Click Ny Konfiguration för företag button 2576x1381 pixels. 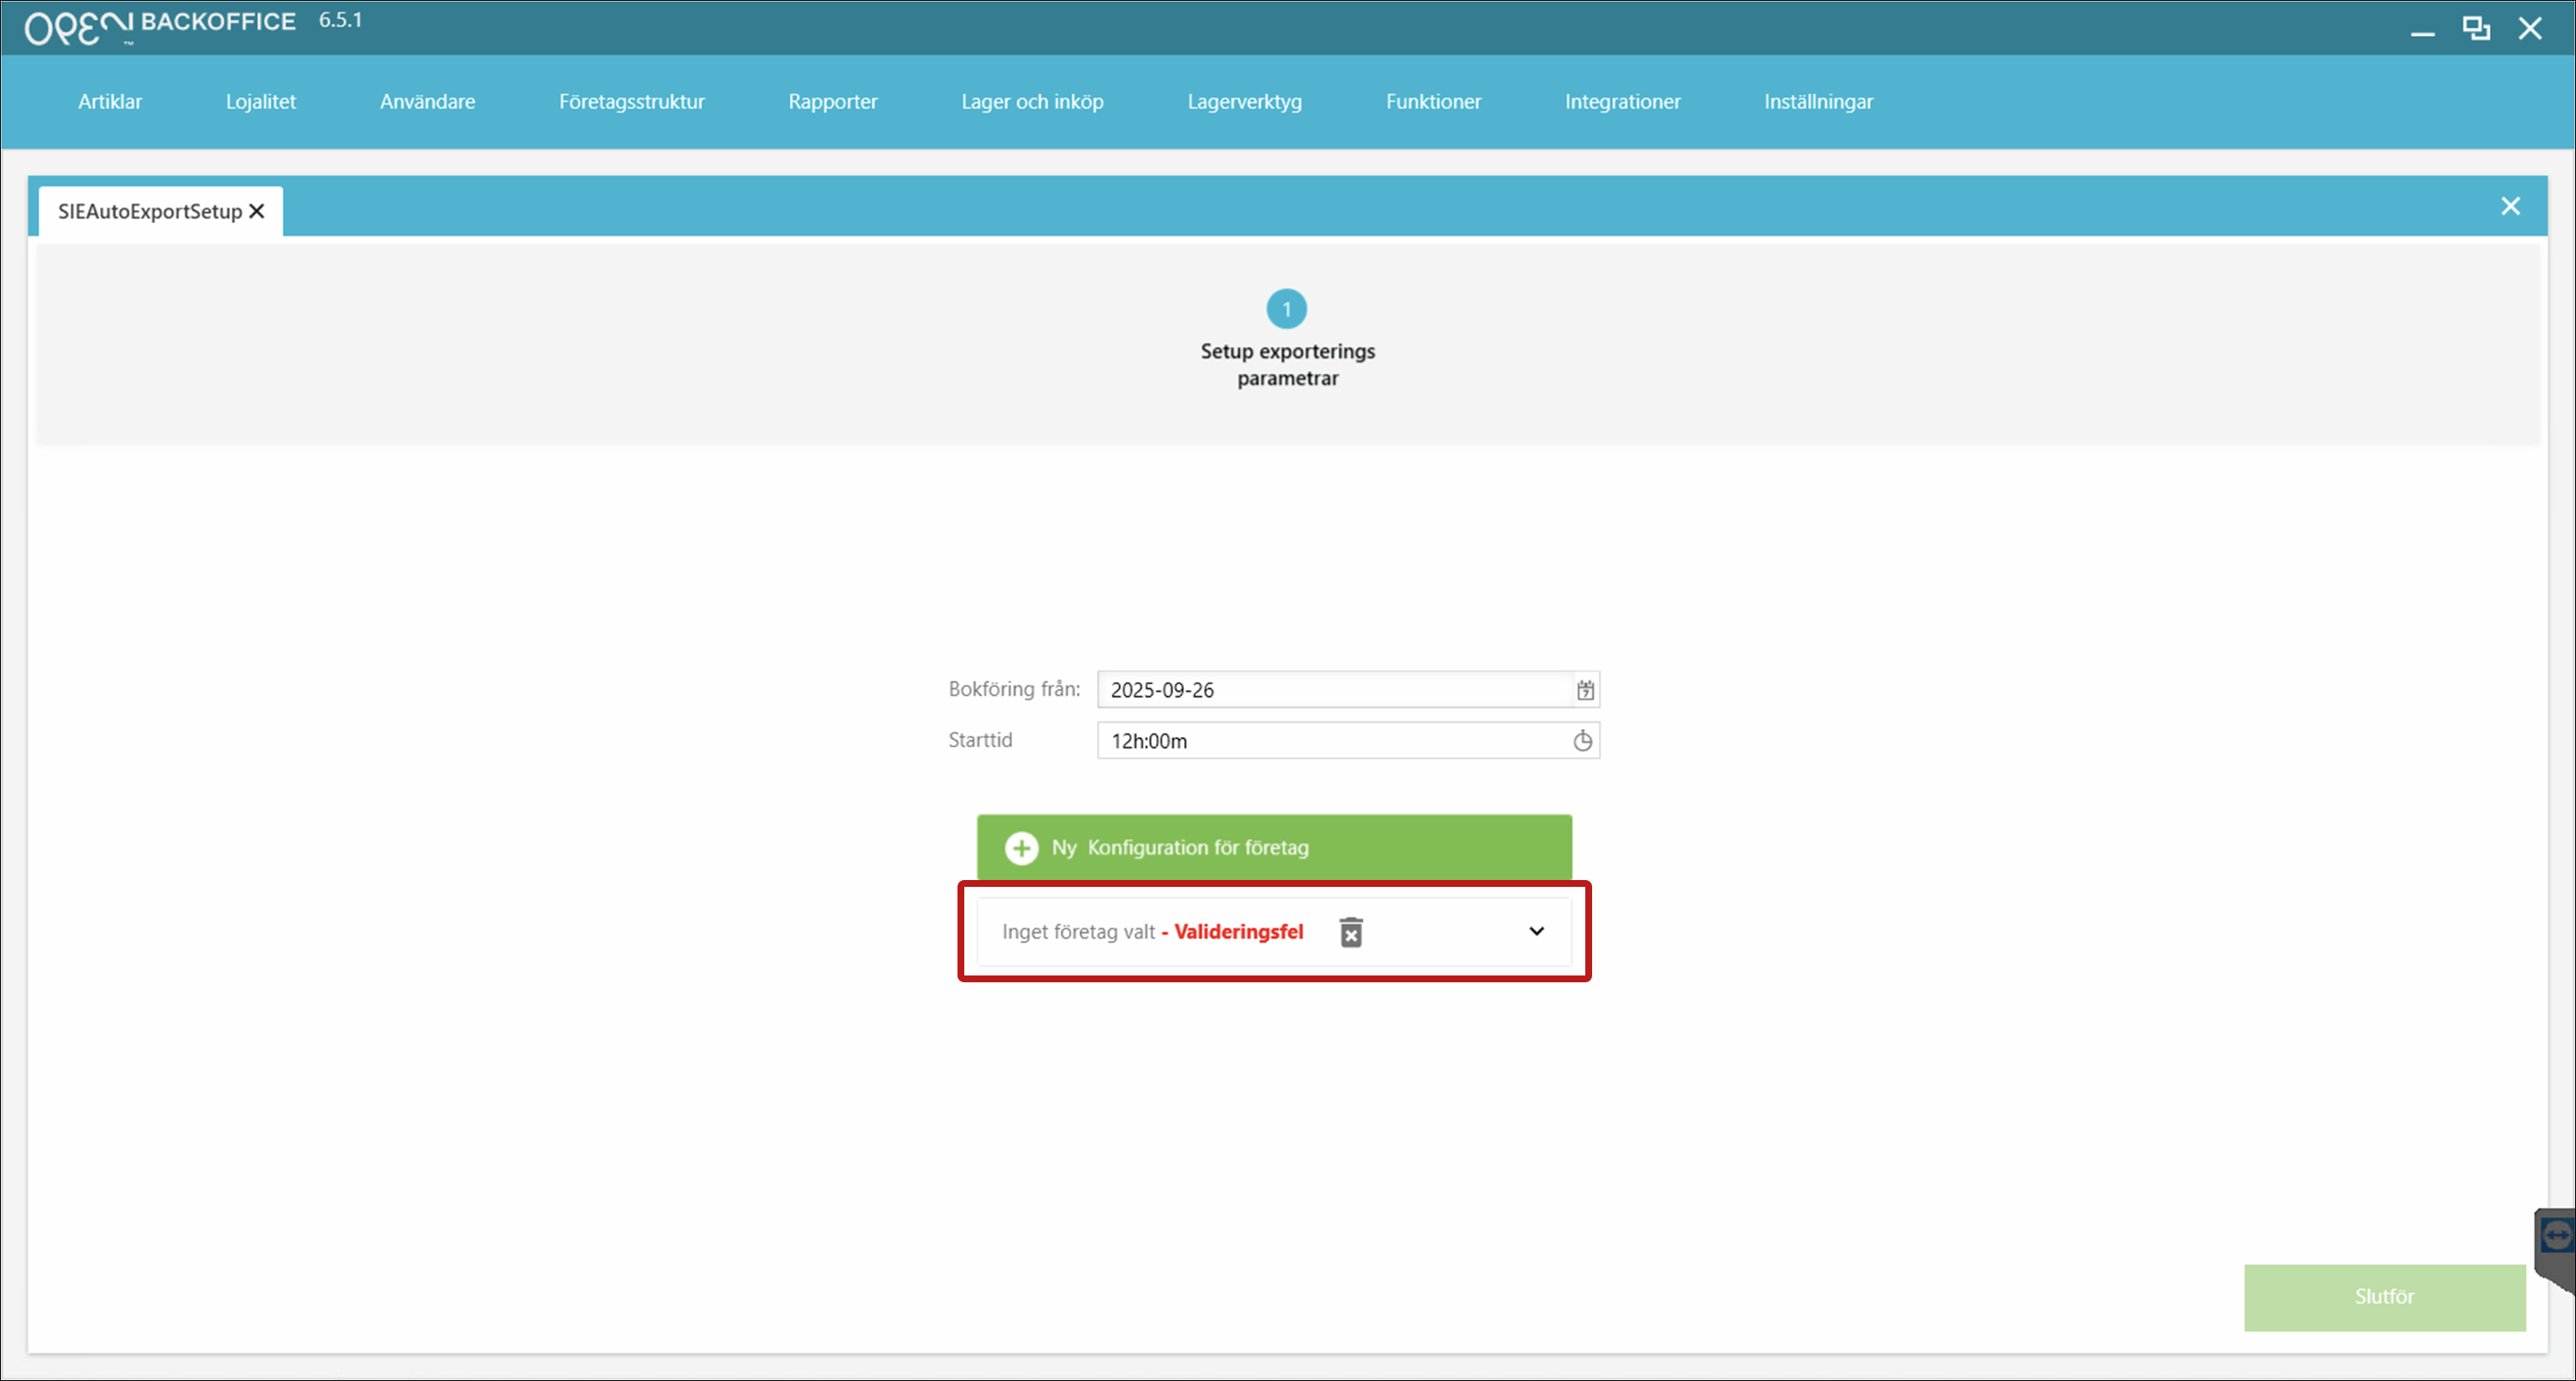click(x=1274, y=848)
